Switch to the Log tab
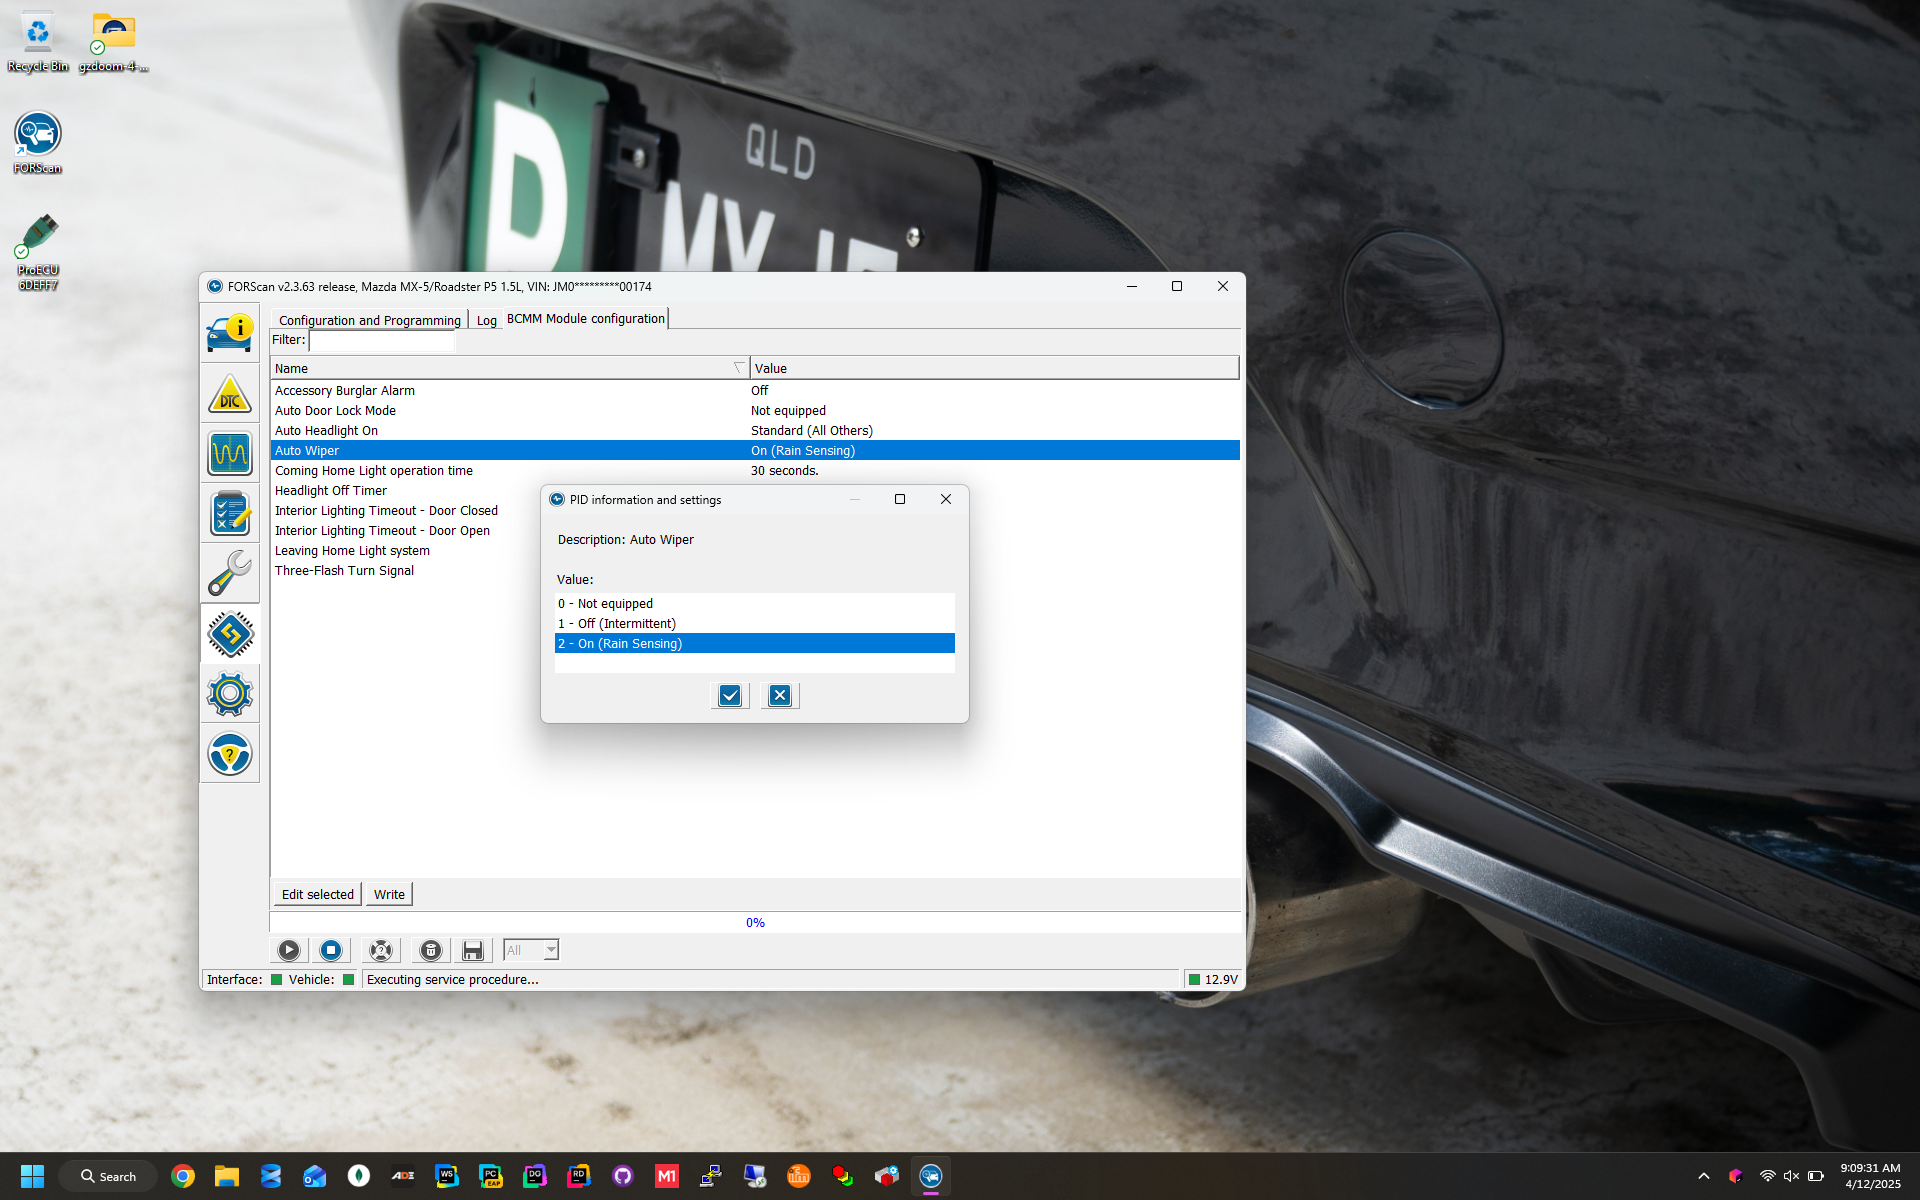 point(486,320)
